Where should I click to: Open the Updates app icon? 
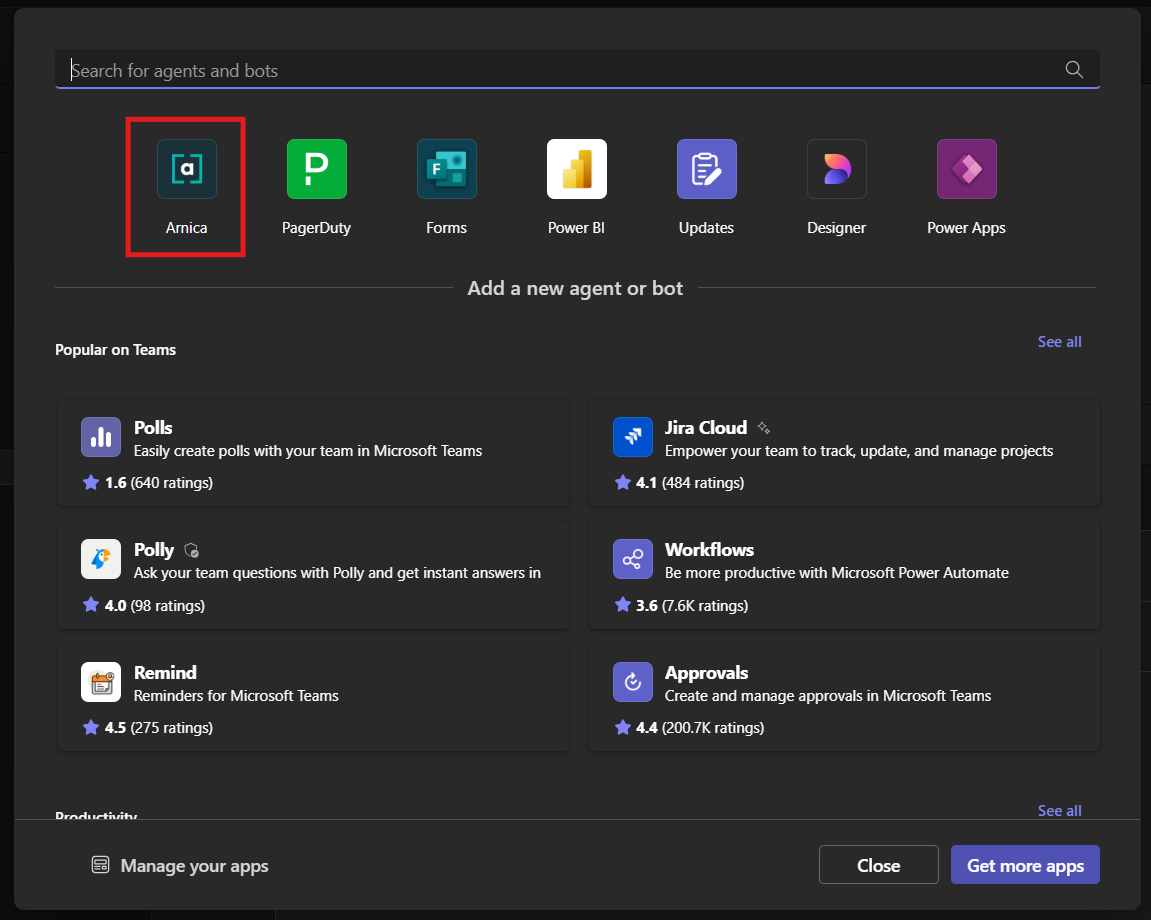pos(707,169)
